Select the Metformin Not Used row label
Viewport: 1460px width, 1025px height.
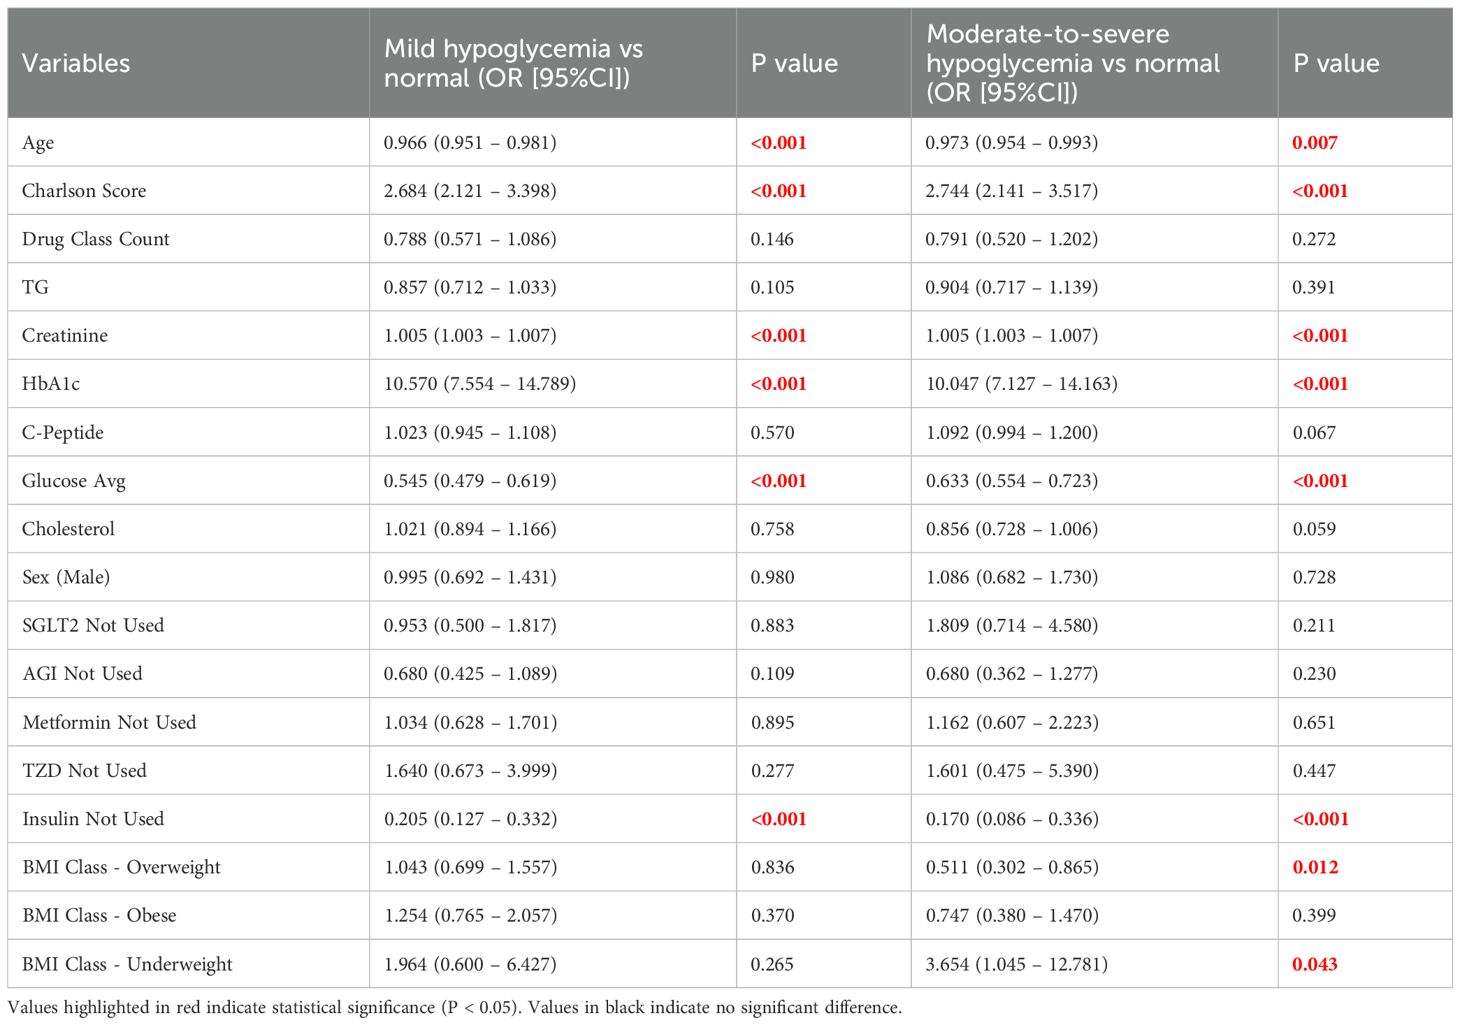pyautogui.click(x=109, y=722)
